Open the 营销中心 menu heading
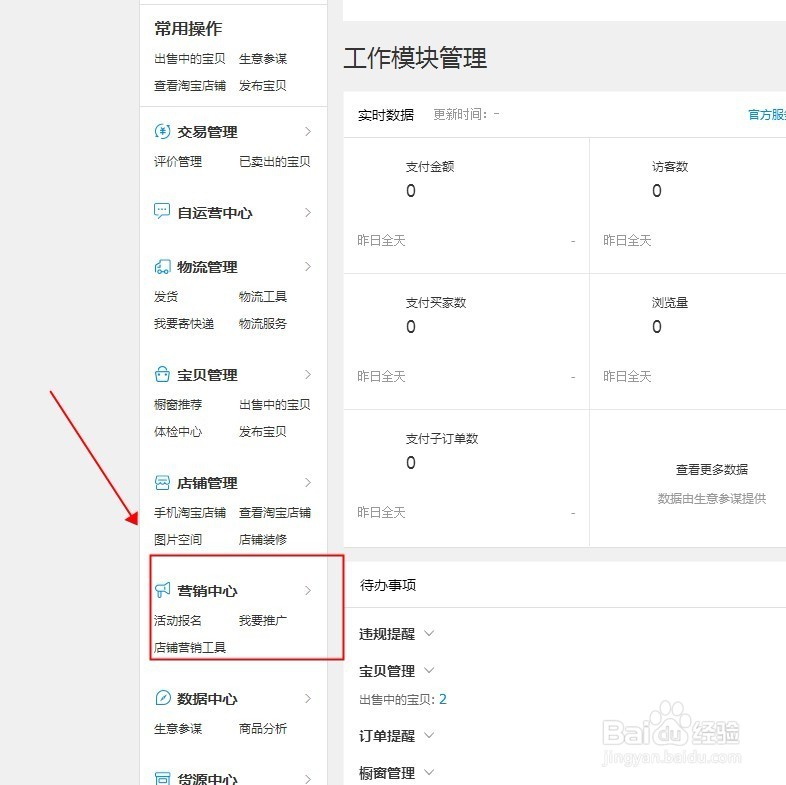The height and width of the screenshot is (785, 786). tap(207, 591)
